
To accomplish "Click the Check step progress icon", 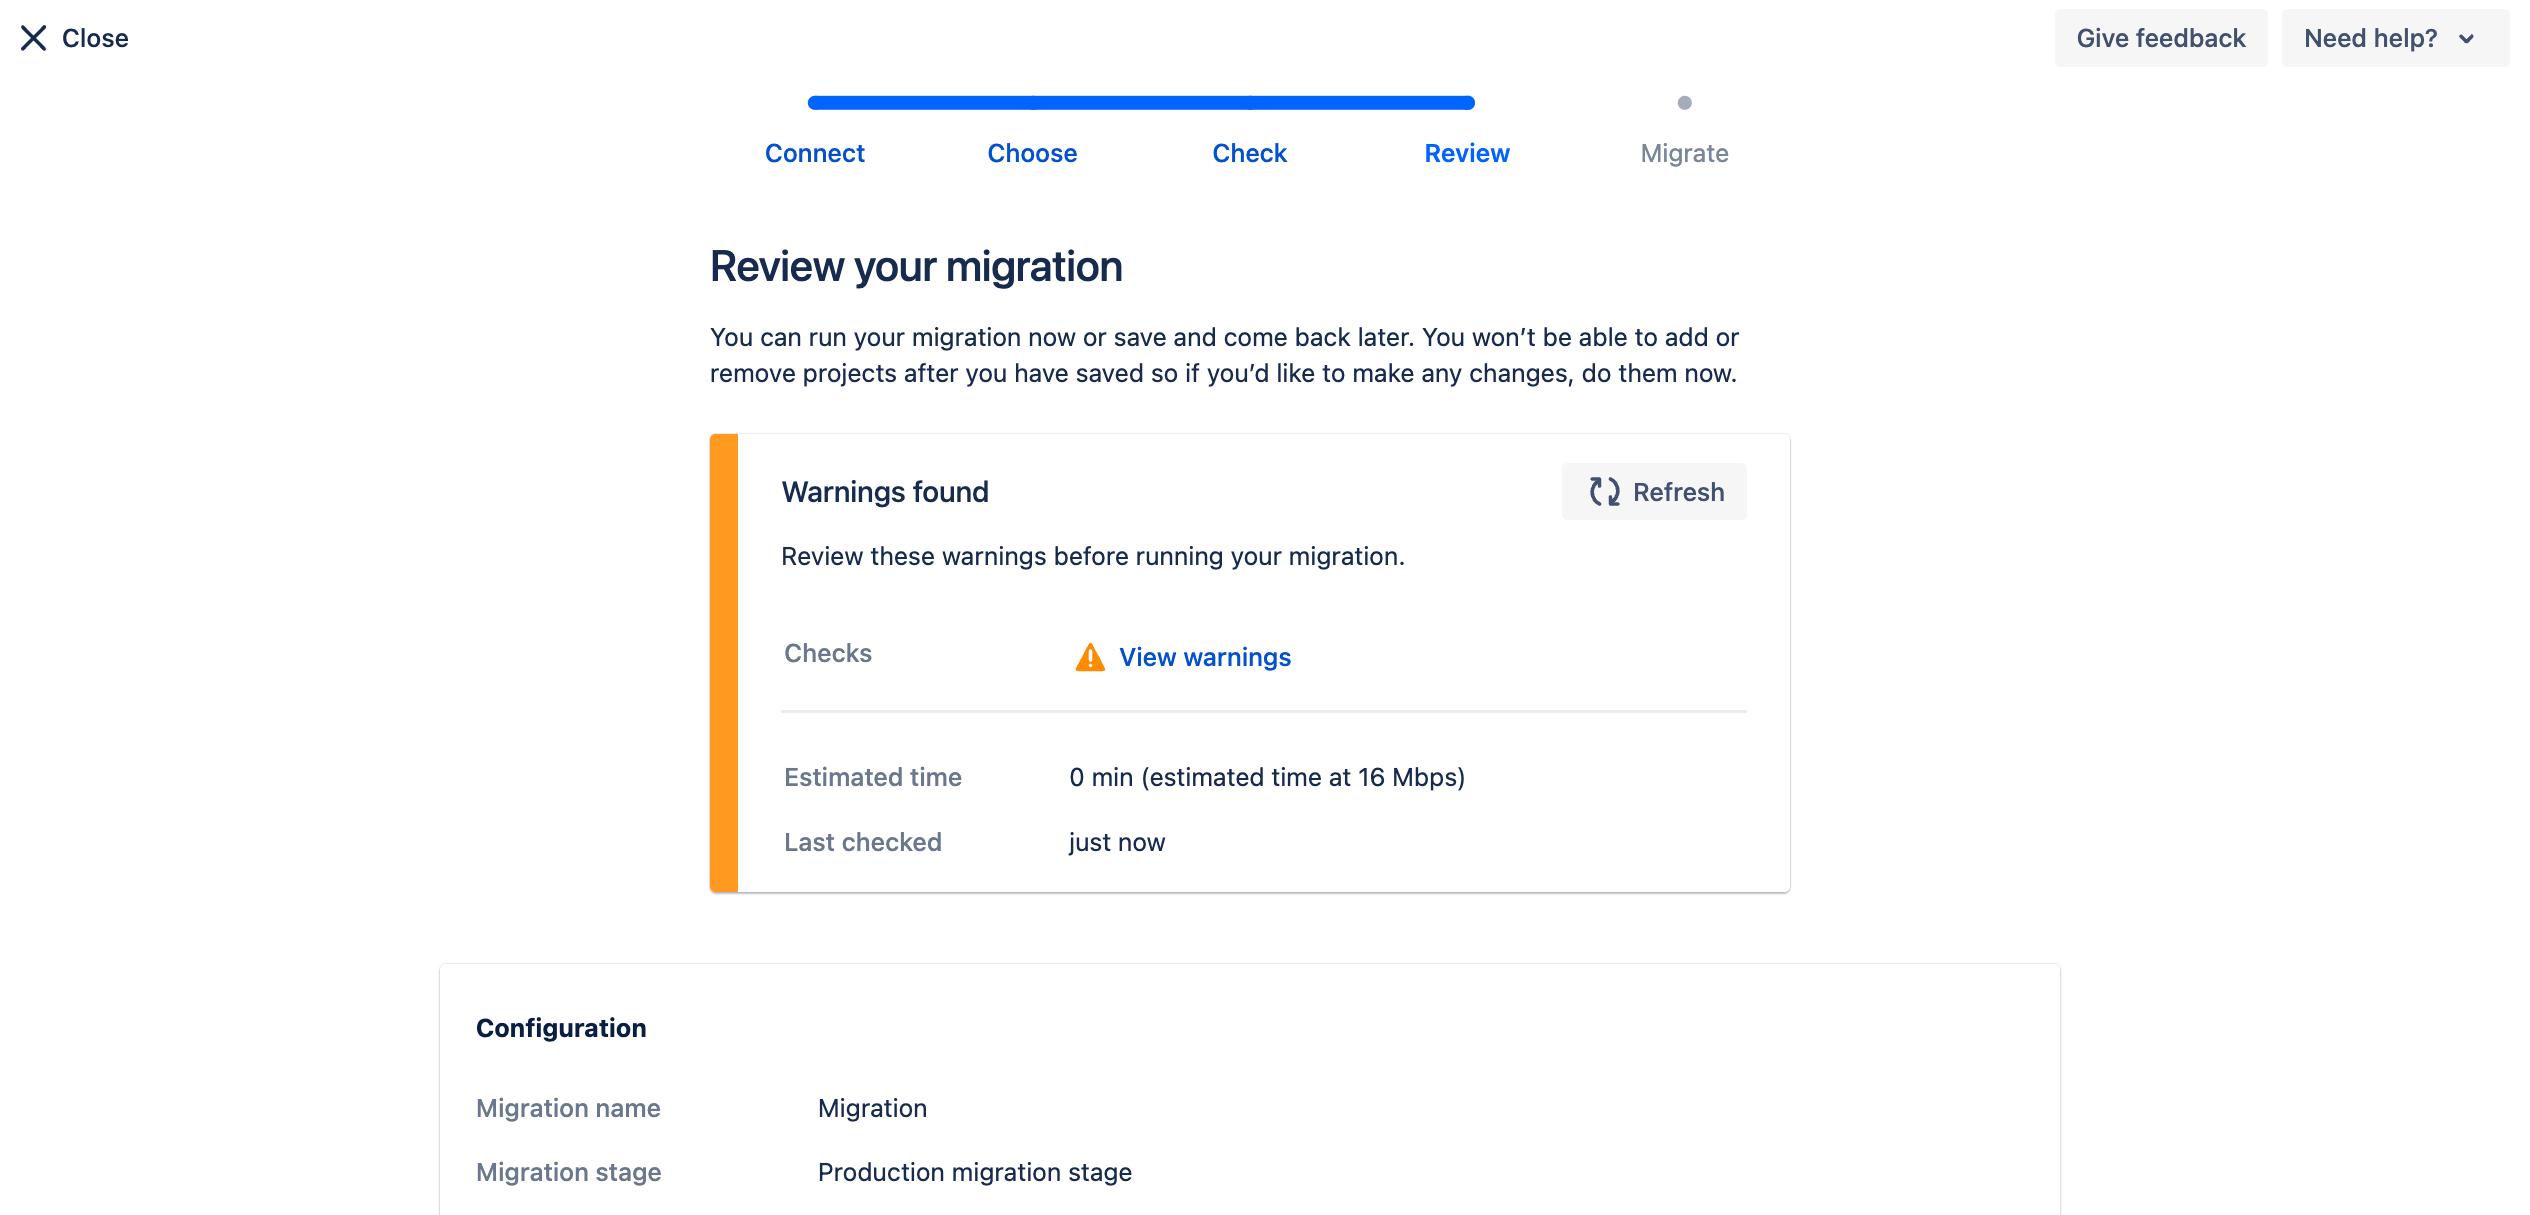I will (x=1249, y=103).
